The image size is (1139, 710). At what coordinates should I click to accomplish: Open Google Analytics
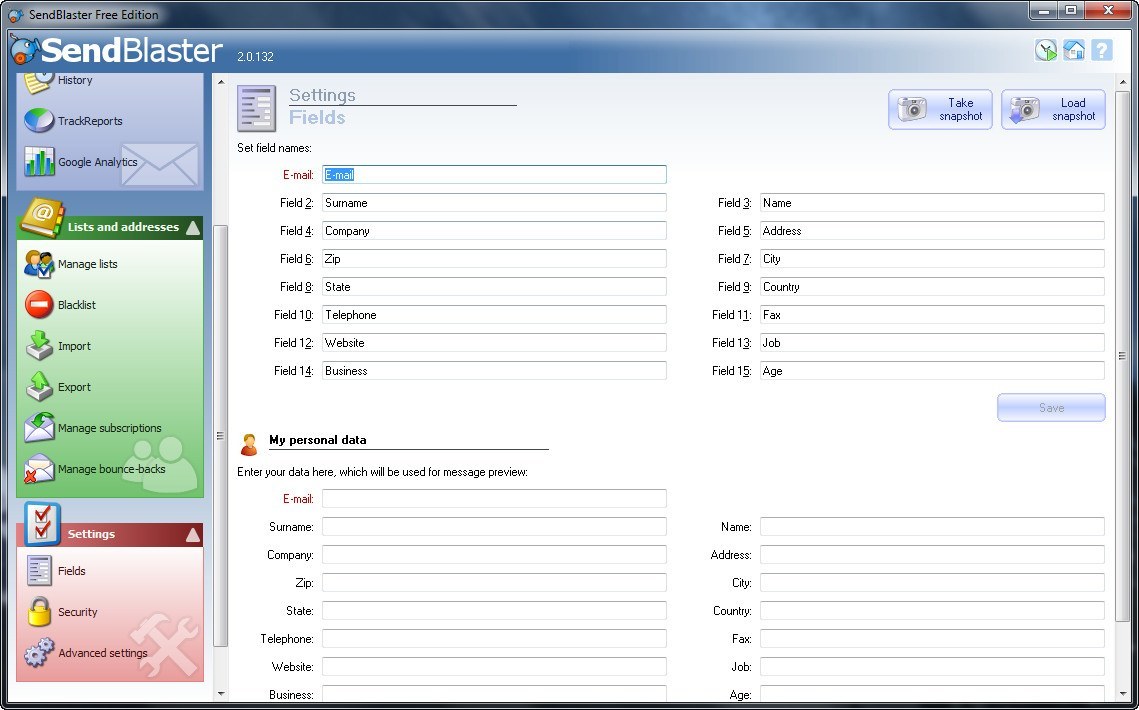(x=101, y=161)
